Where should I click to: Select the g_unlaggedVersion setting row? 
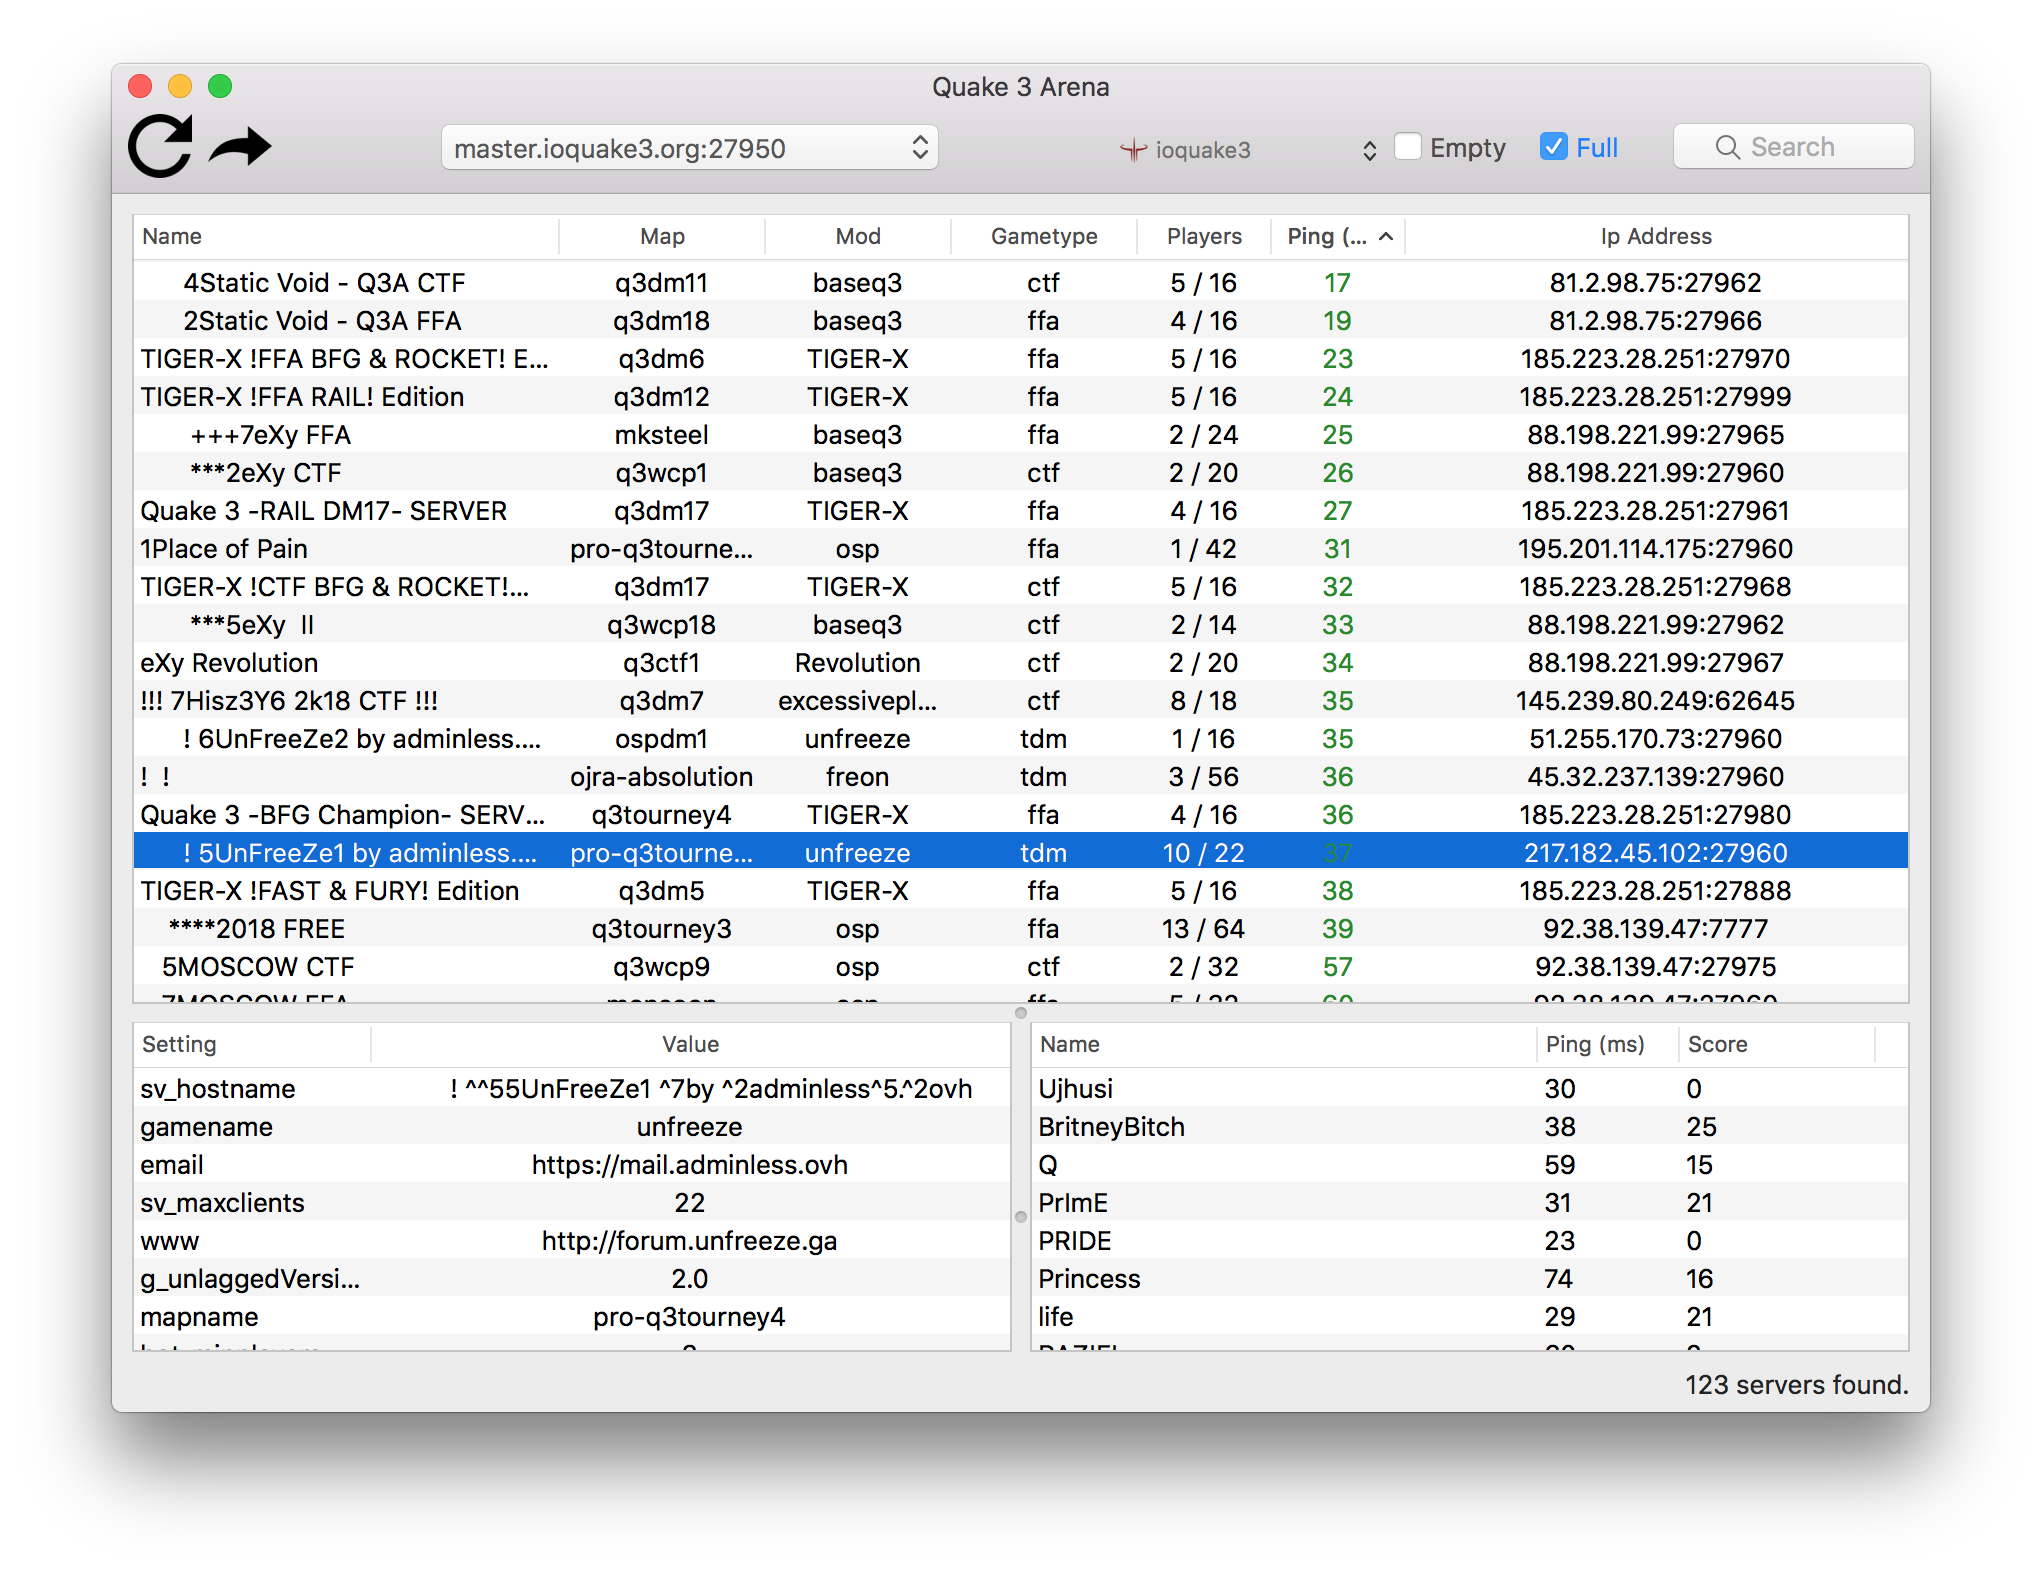pos(572,1279)
